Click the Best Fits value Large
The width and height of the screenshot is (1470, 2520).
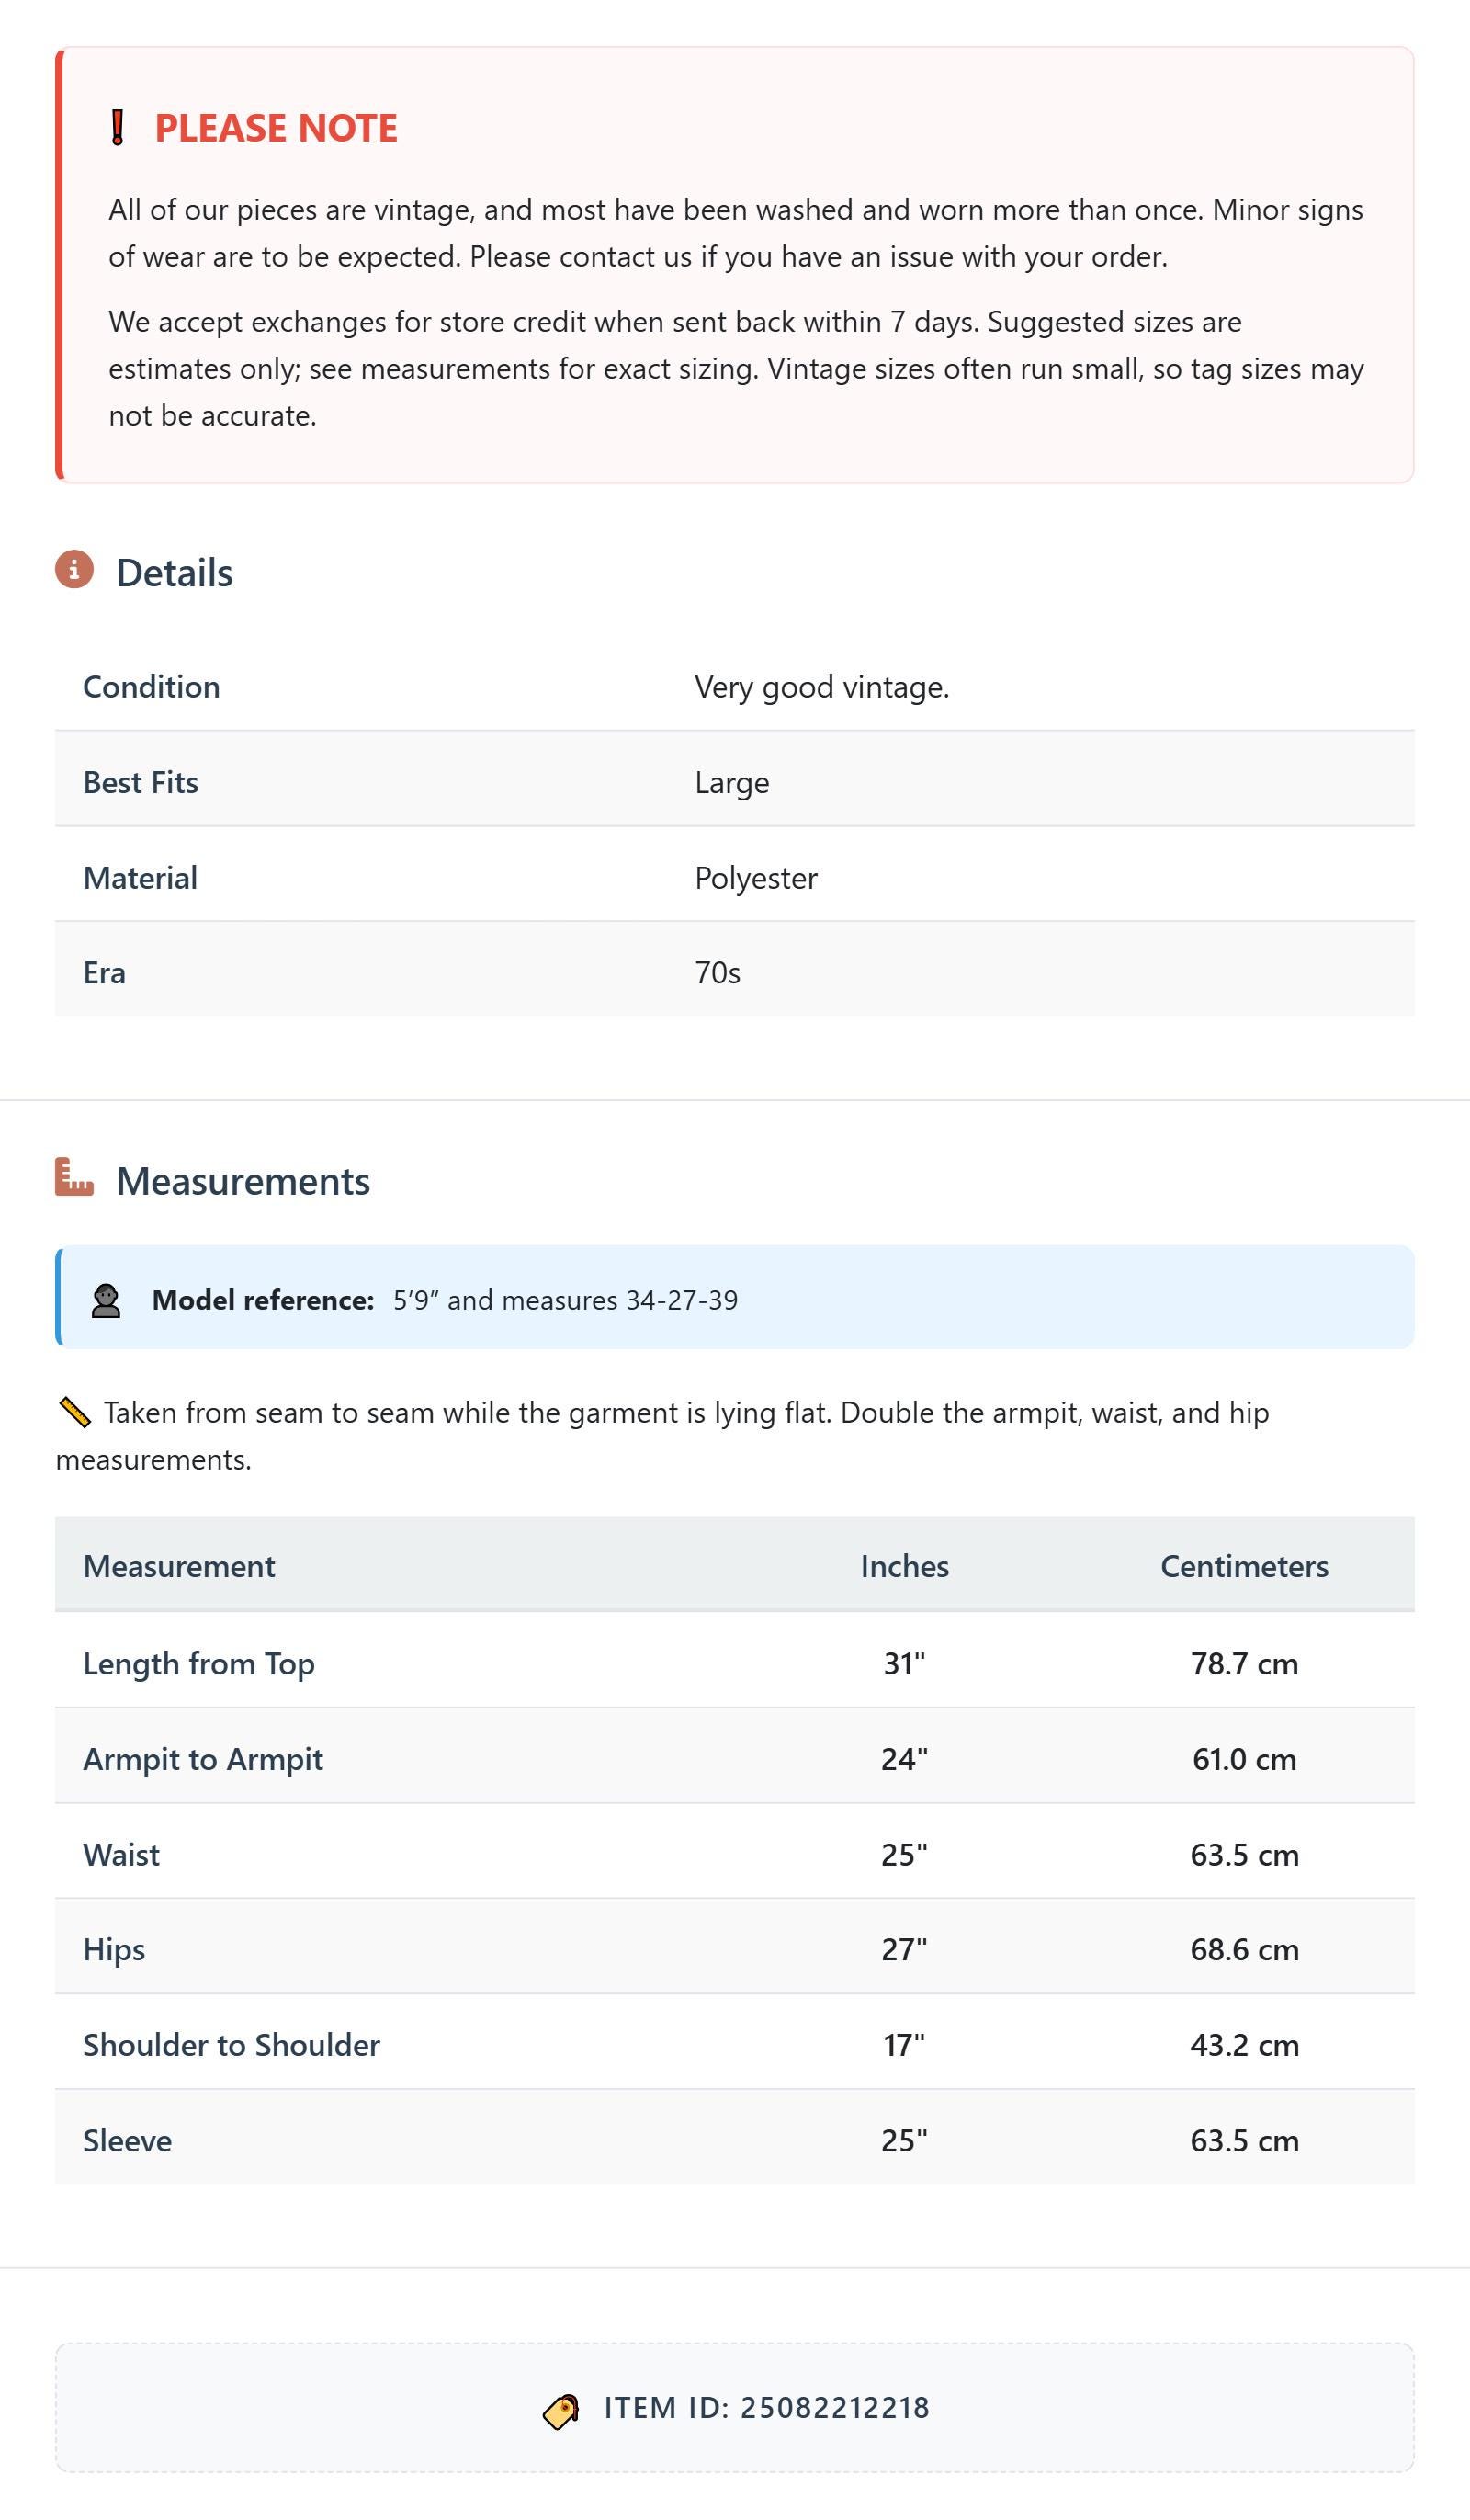[732, 783]
